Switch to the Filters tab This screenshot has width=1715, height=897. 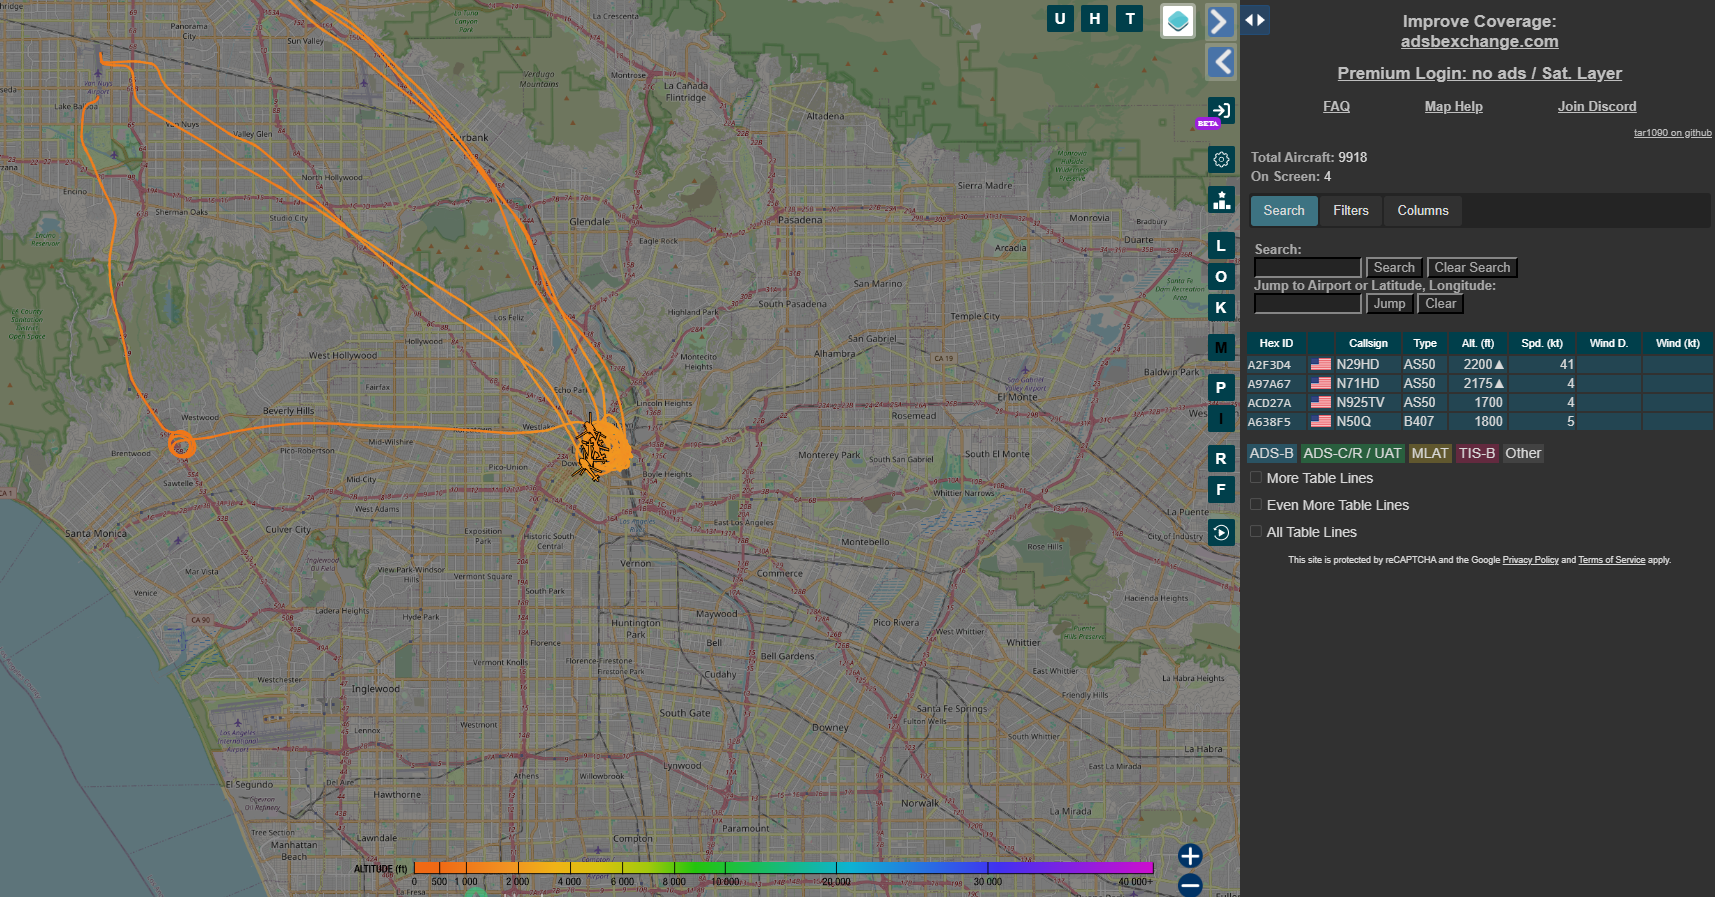tap(1351, 210)
